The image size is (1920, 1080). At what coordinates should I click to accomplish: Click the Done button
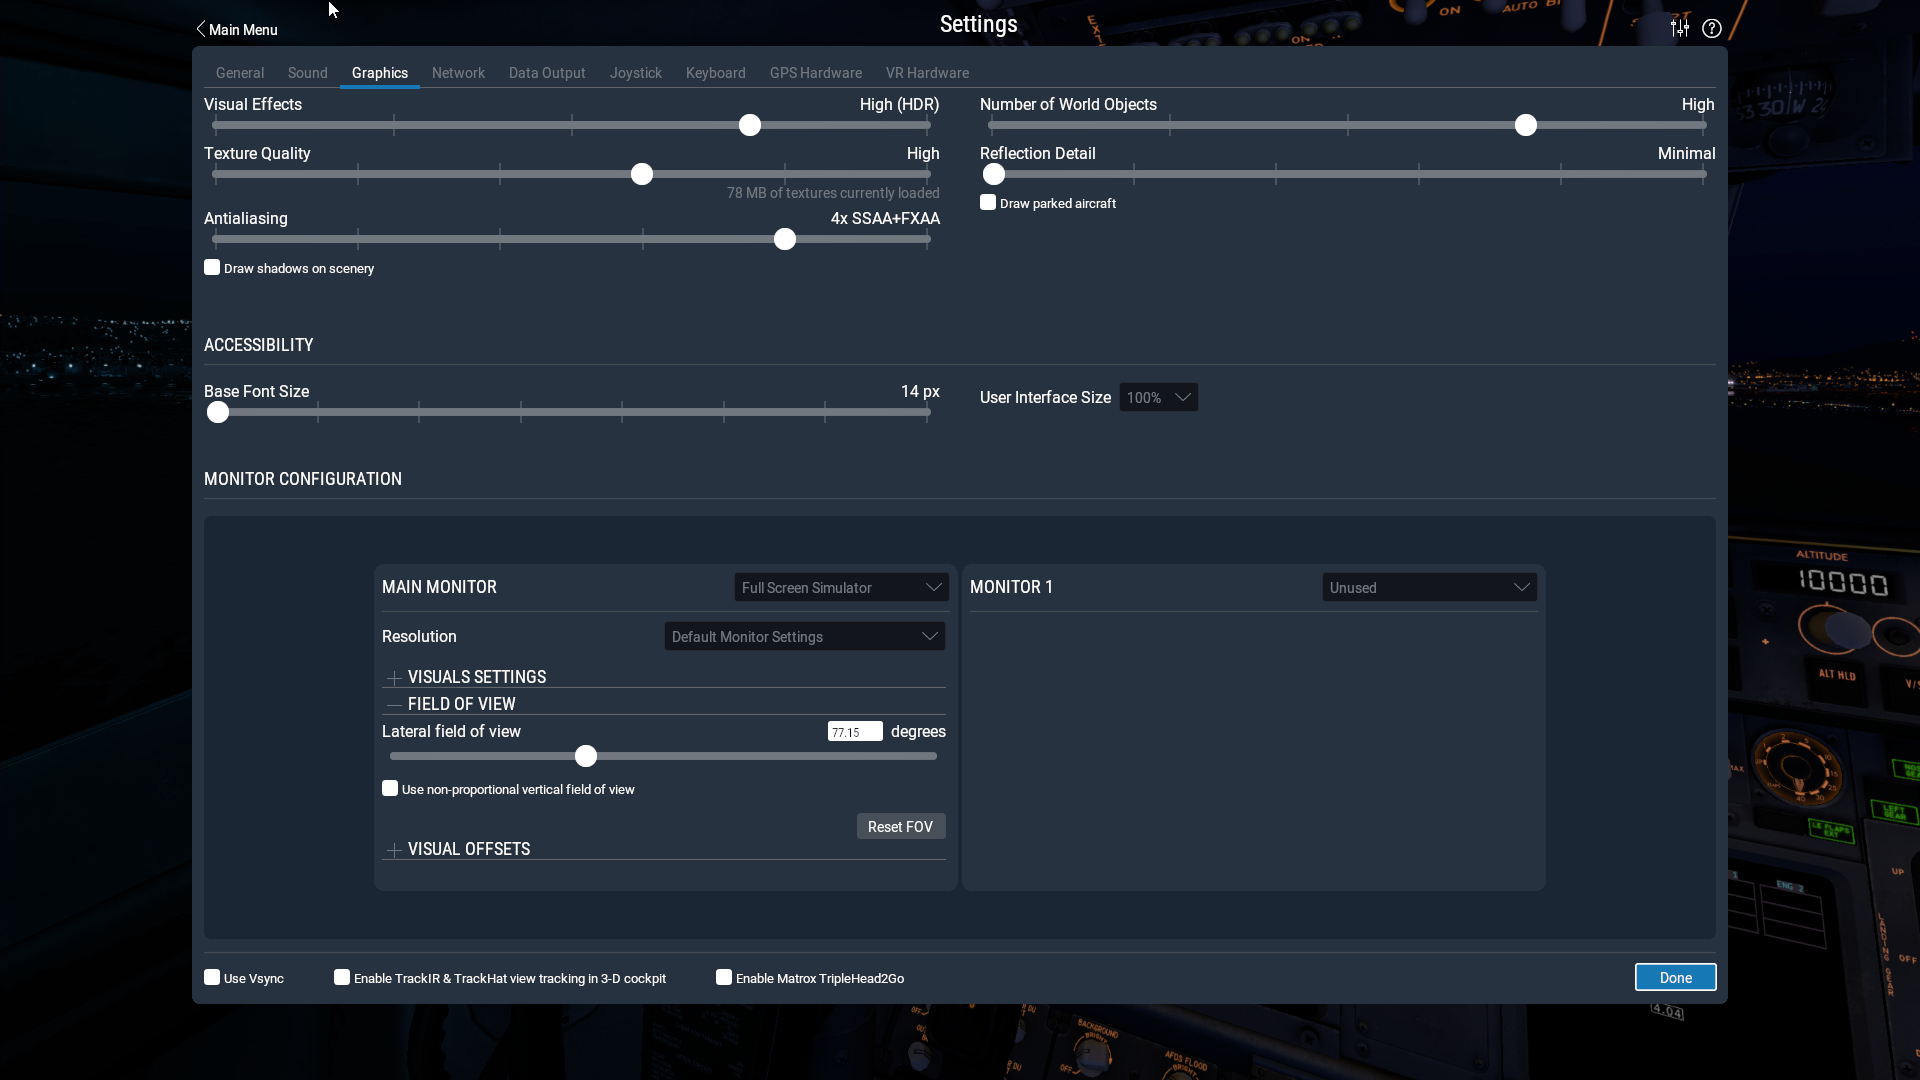1675,978
